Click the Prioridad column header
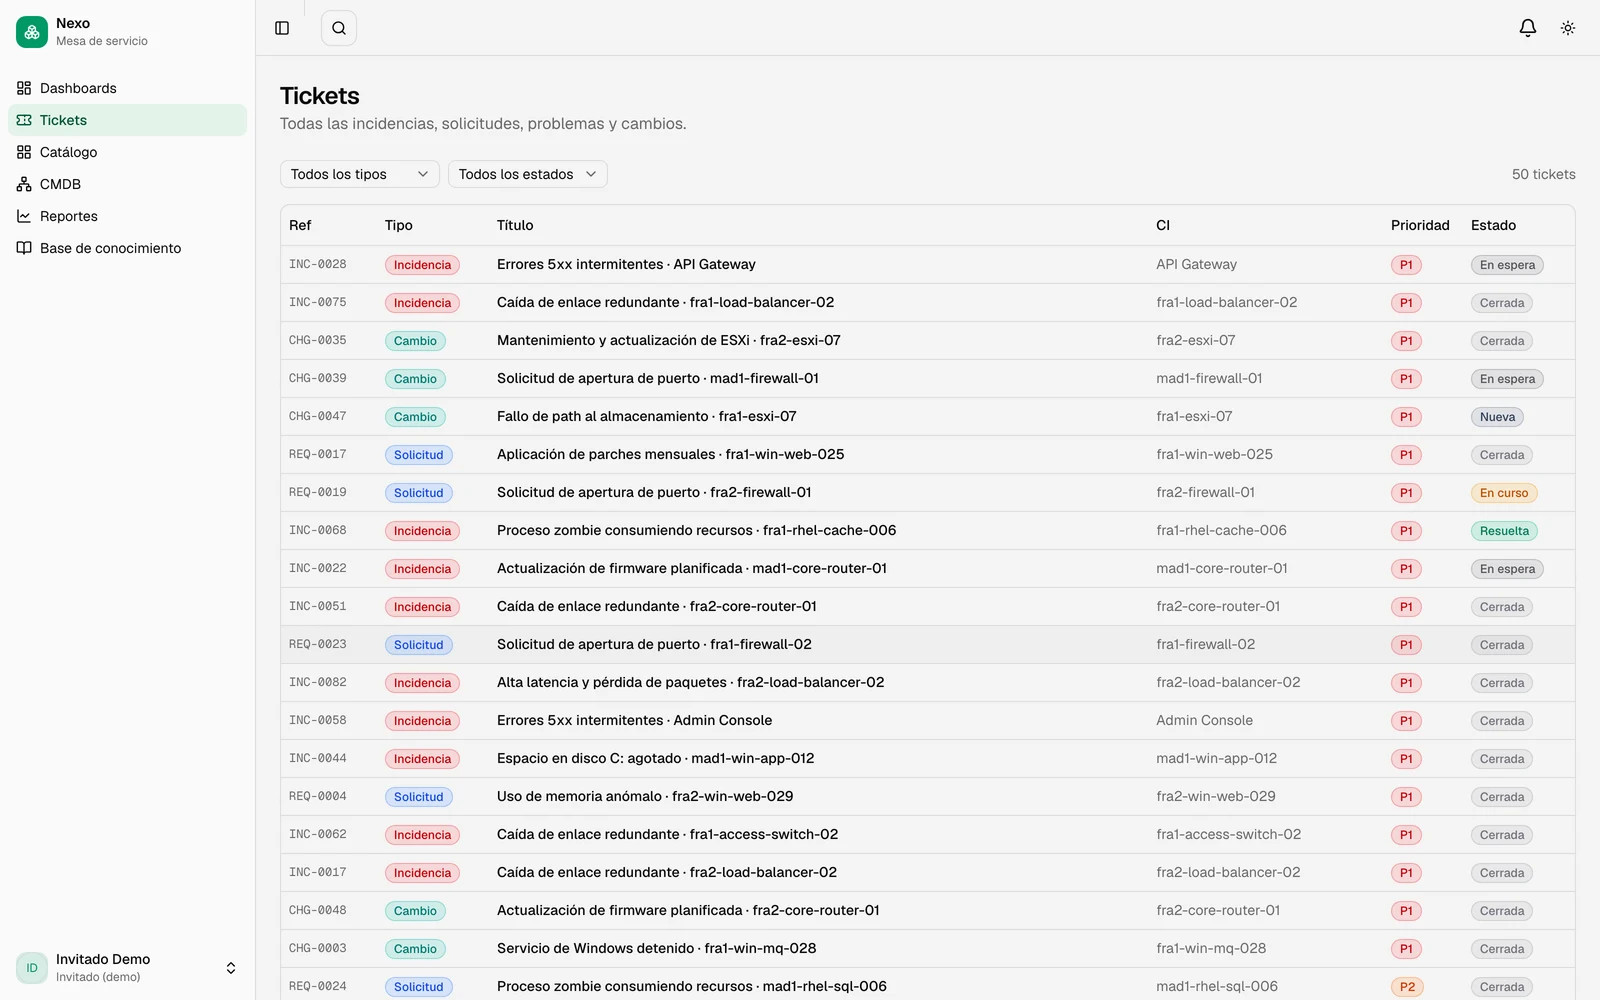 point(1420,225)
